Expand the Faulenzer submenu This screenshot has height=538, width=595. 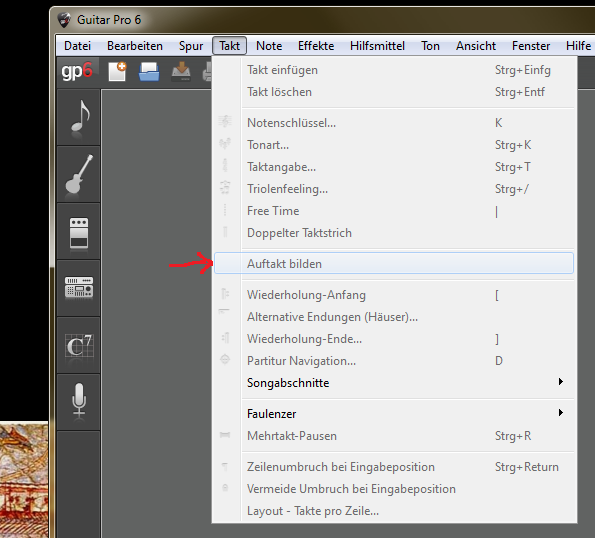pyautogui.click(x=394, y=414)
